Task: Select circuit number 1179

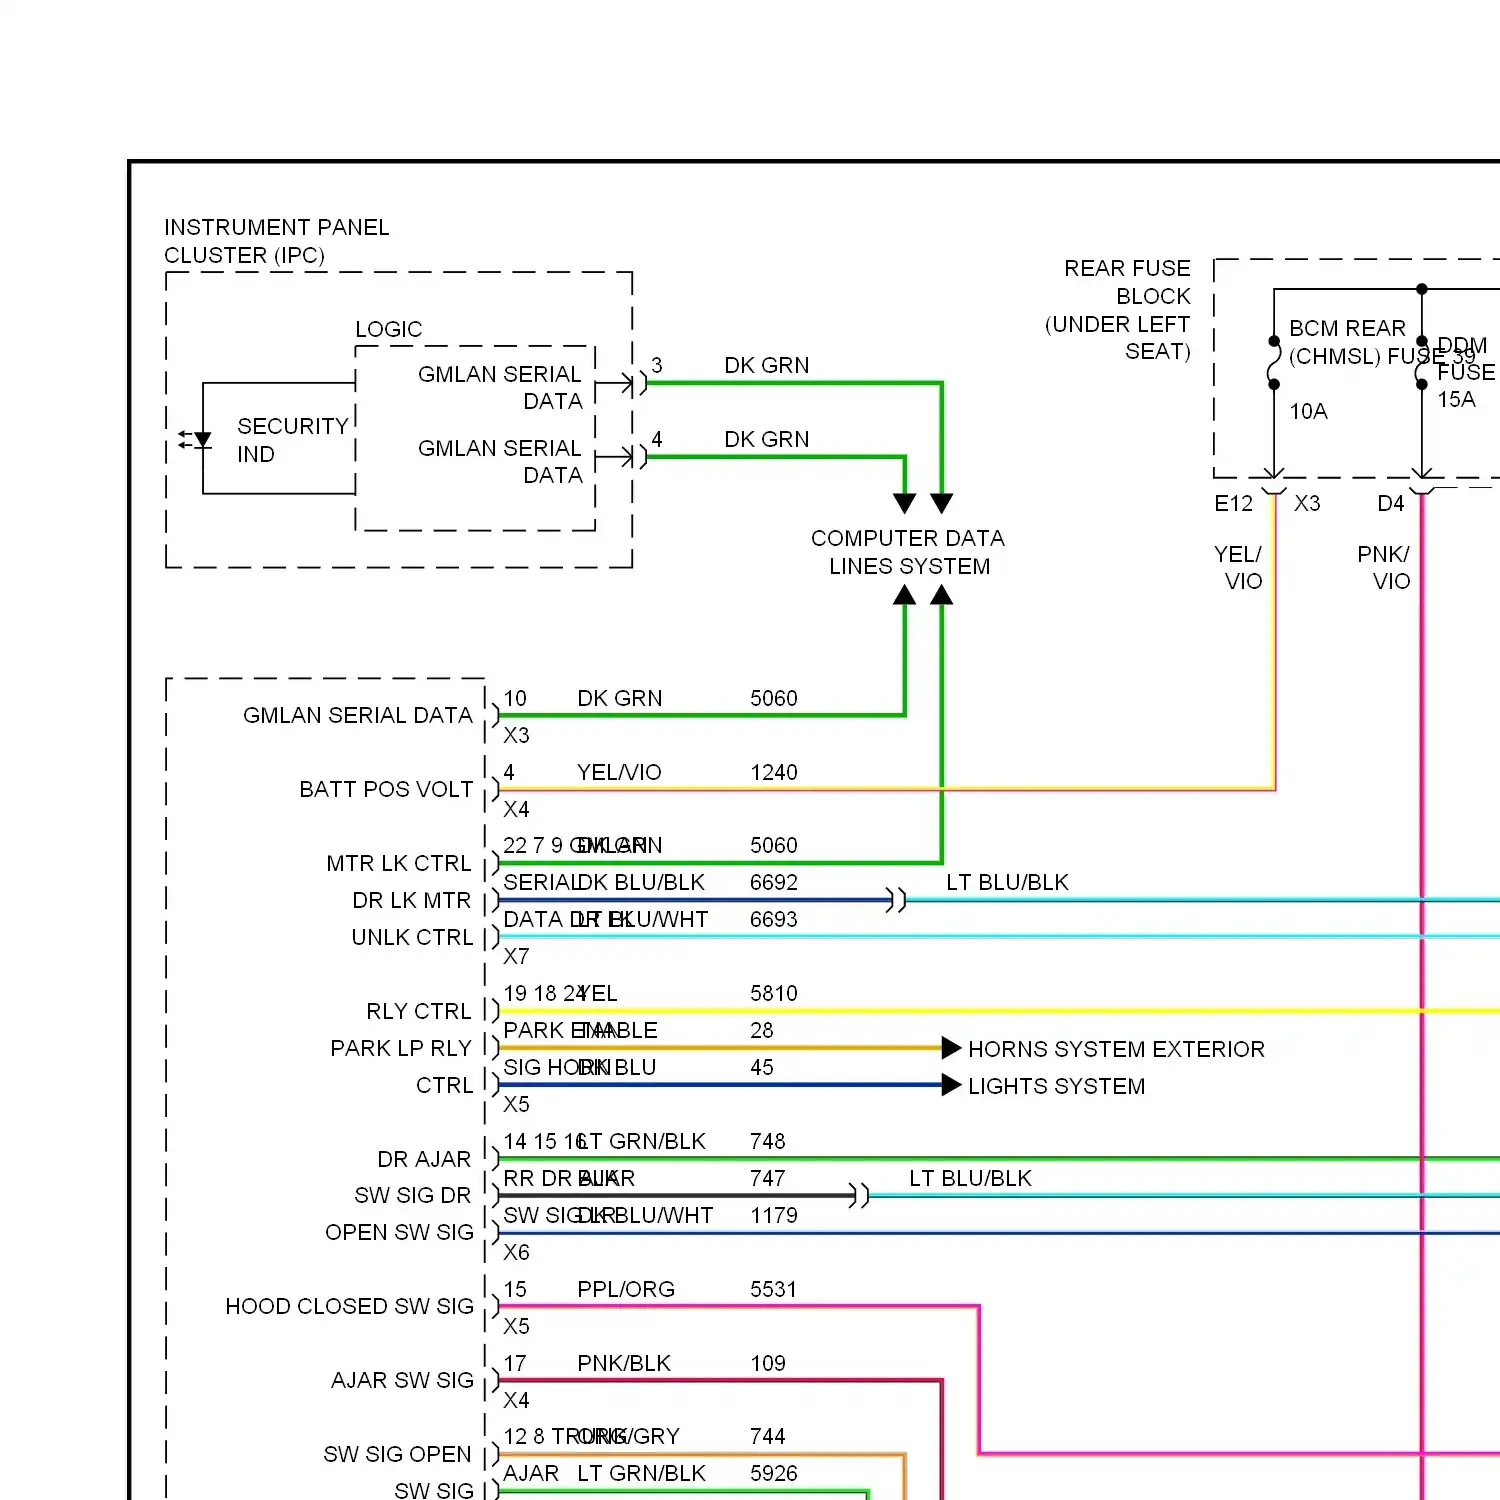Action: pos(774,1215)
